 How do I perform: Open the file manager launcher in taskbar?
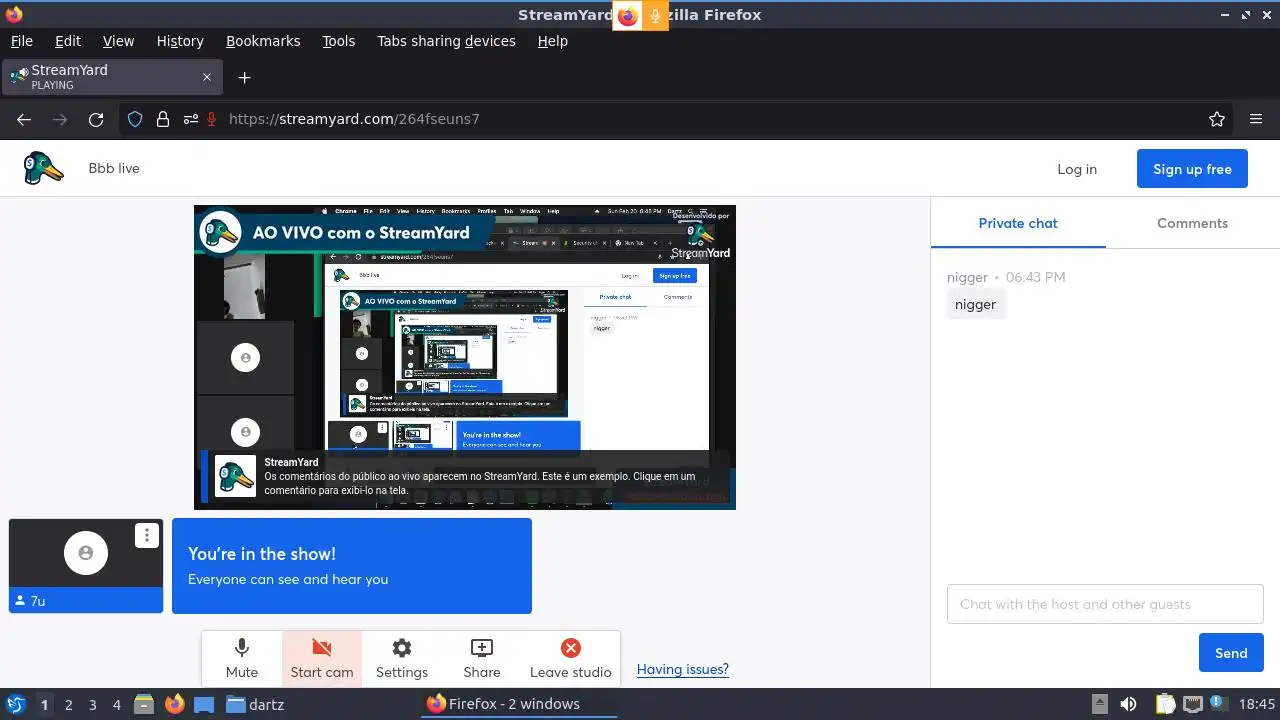click(144, 704)
